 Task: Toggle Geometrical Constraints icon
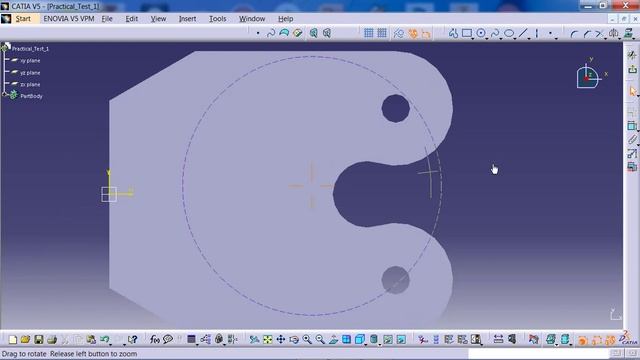(x=412, y=33)
